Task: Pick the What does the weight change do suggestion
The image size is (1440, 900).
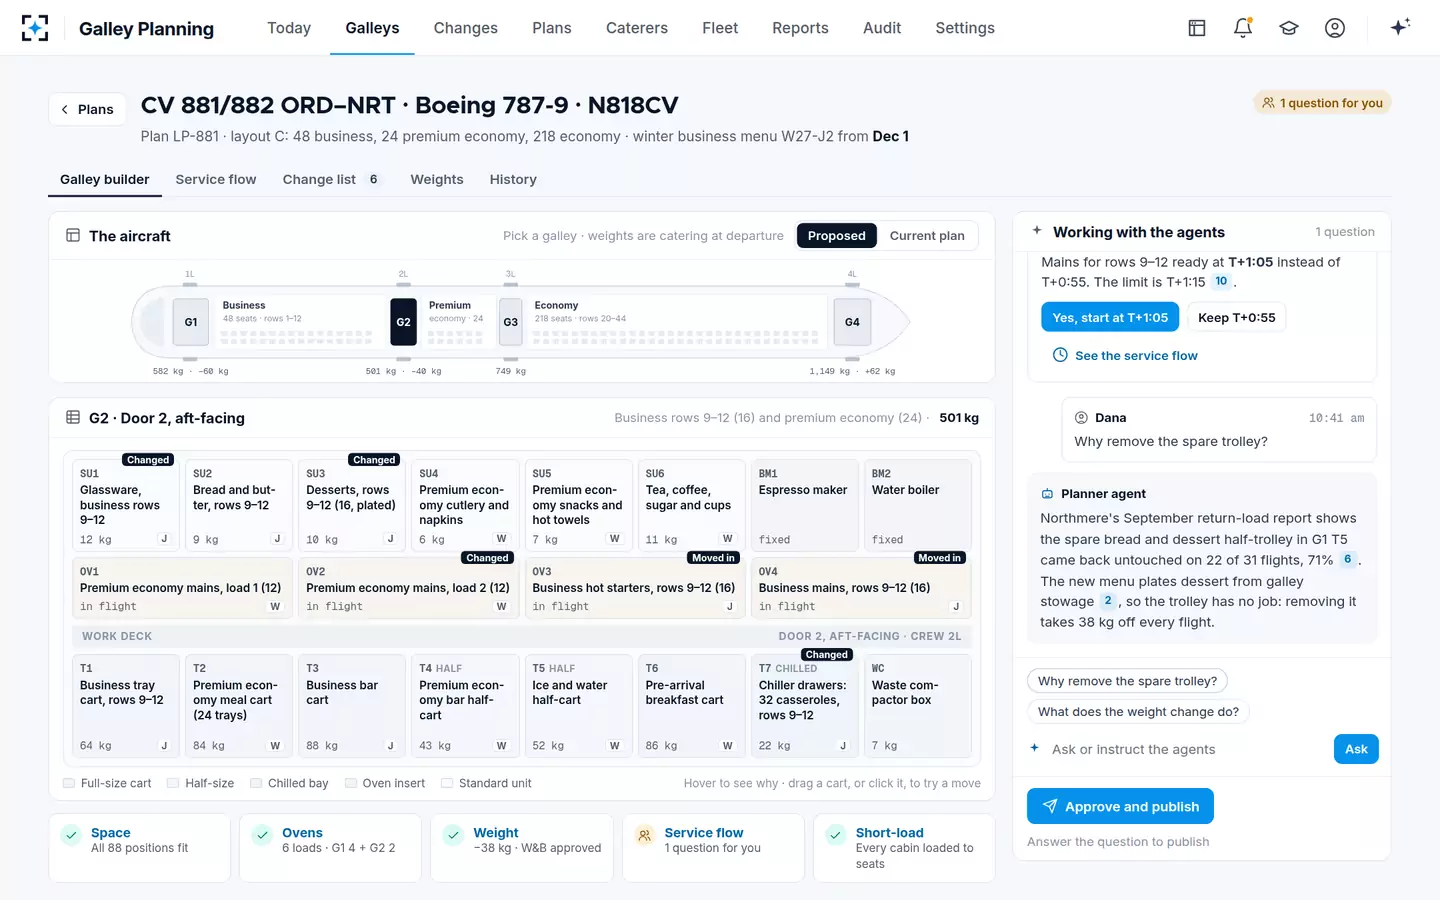Action: point(1138,712)
